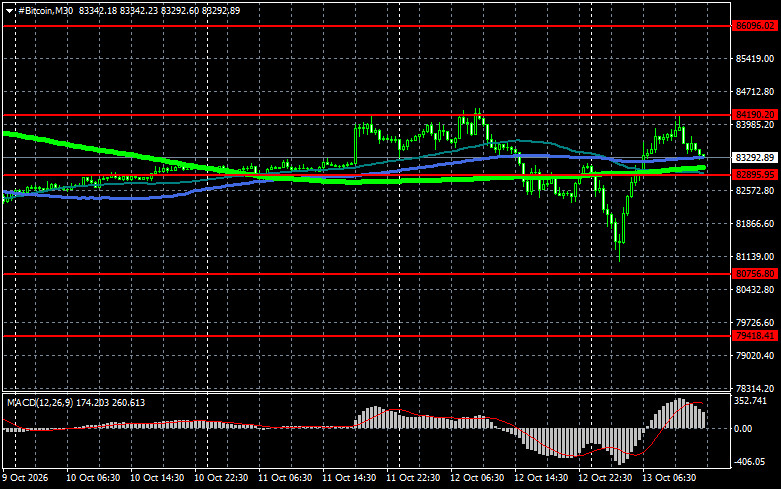This screenshot has width=781, height=489.
Task: Click the 79020.40 price axis label
Action: click(x=755, y=356)
